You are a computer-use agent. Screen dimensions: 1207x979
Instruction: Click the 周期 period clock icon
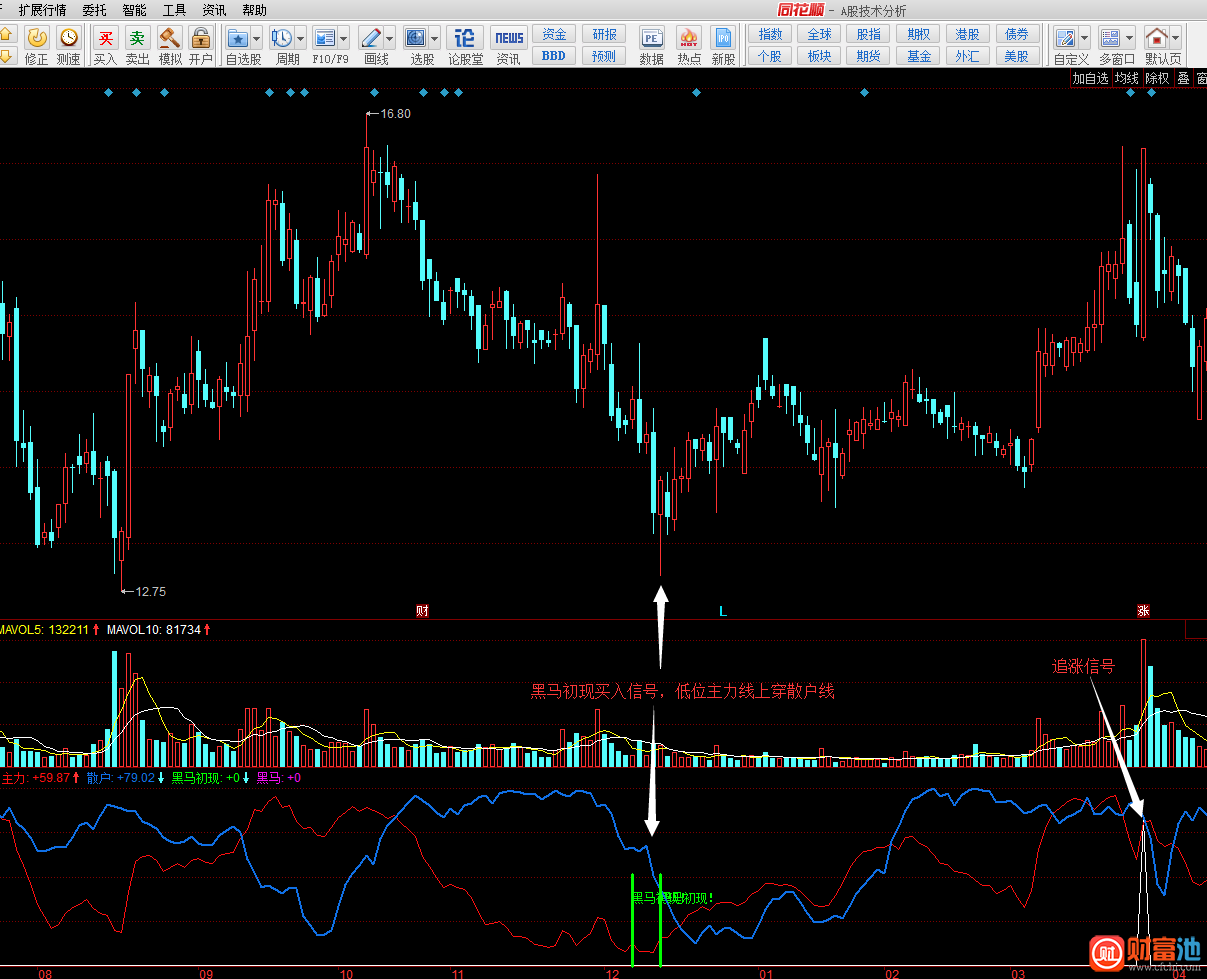(281, 38)
